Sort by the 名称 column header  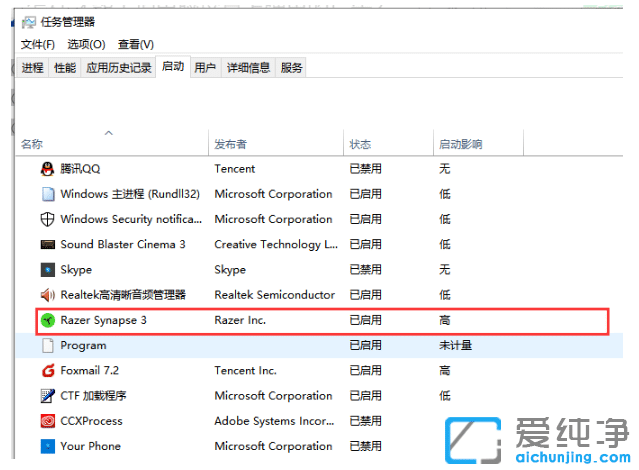pyautogui.click(x=32, y=144)
